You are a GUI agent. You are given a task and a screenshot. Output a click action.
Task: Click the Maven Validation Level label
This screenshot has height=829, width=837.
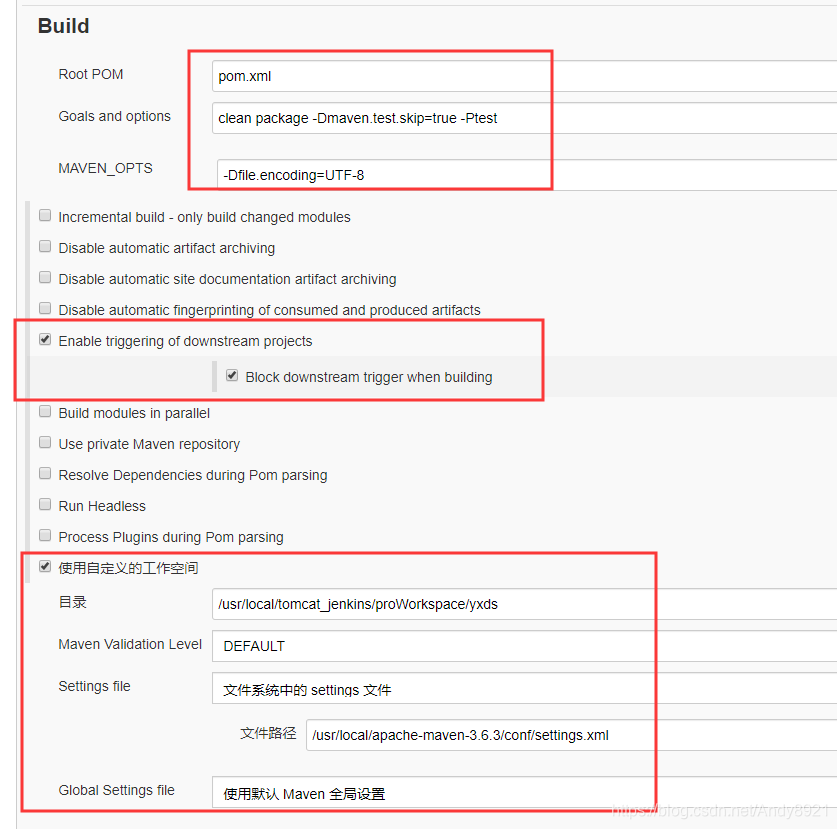[130, 644]
